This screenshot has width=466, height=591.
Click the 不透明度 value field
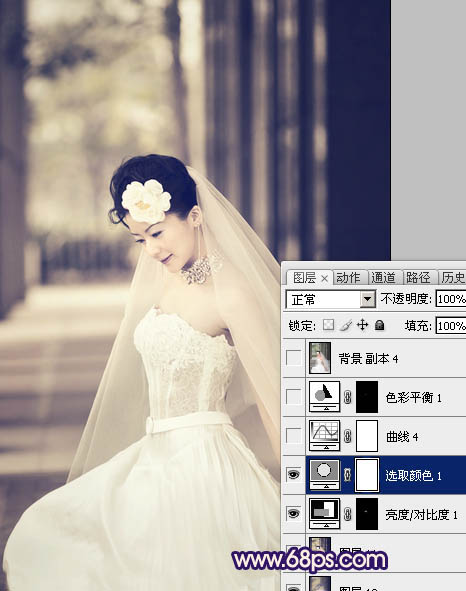451,299
